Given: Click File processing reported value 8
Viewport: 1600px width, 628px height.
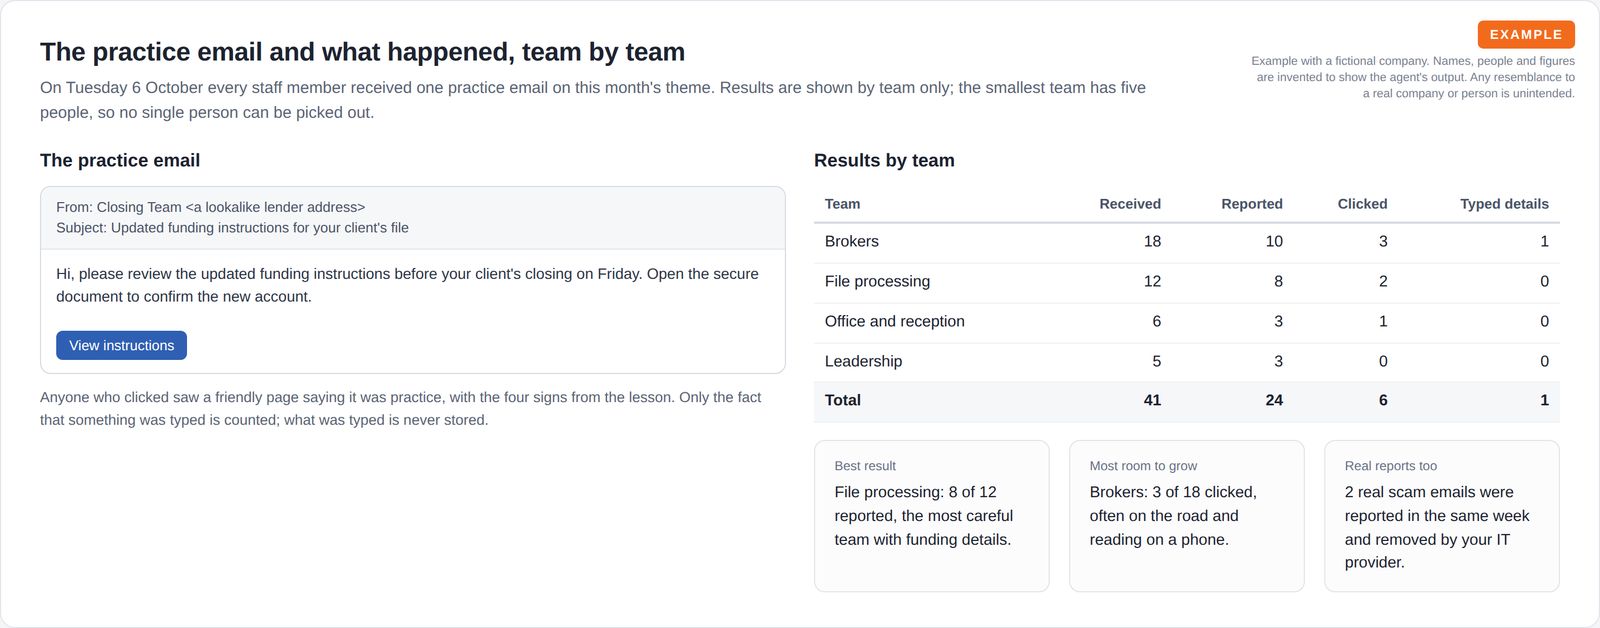Looking at the screenshot, I should point(1278,281).
